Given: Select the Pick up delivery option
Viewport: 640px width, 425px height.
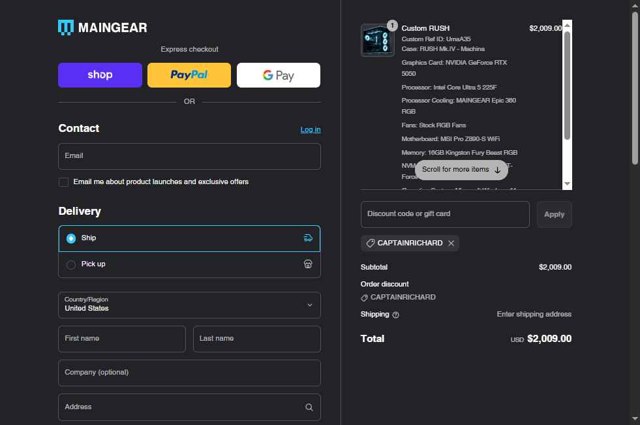Looking at the screenshot, I should point(189,265).
